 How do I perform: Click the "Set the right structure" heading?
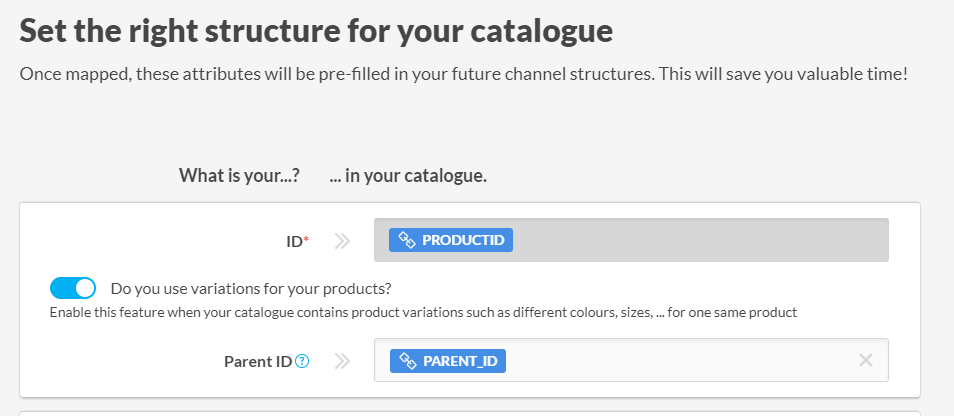[316, 30]
